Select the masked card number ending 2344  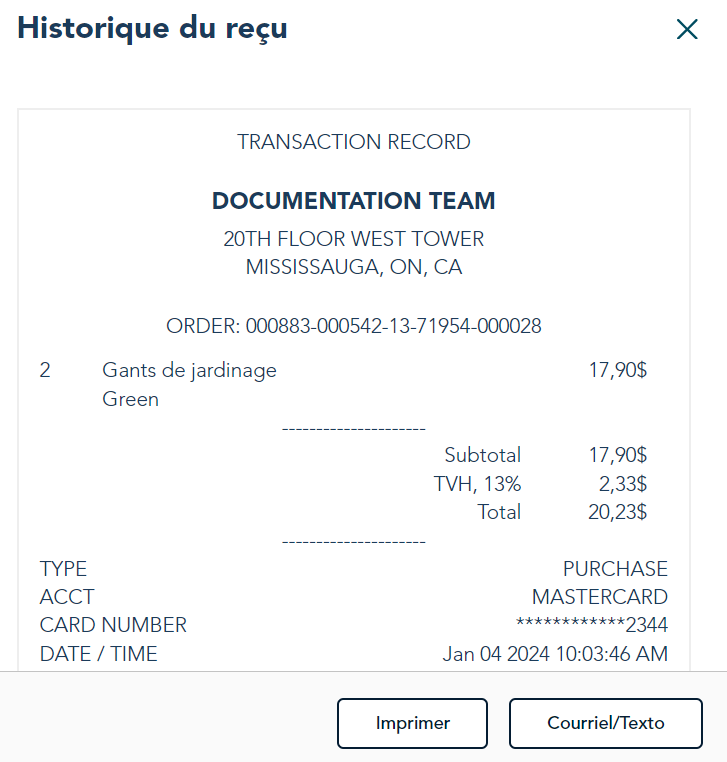591,625
